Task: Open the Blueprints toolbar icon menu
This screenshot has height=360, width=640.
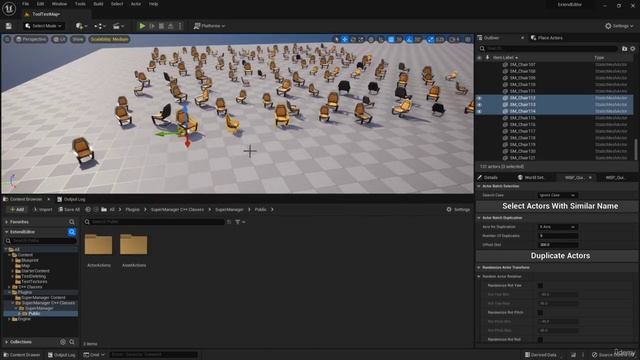Action: tap(99, 26)
